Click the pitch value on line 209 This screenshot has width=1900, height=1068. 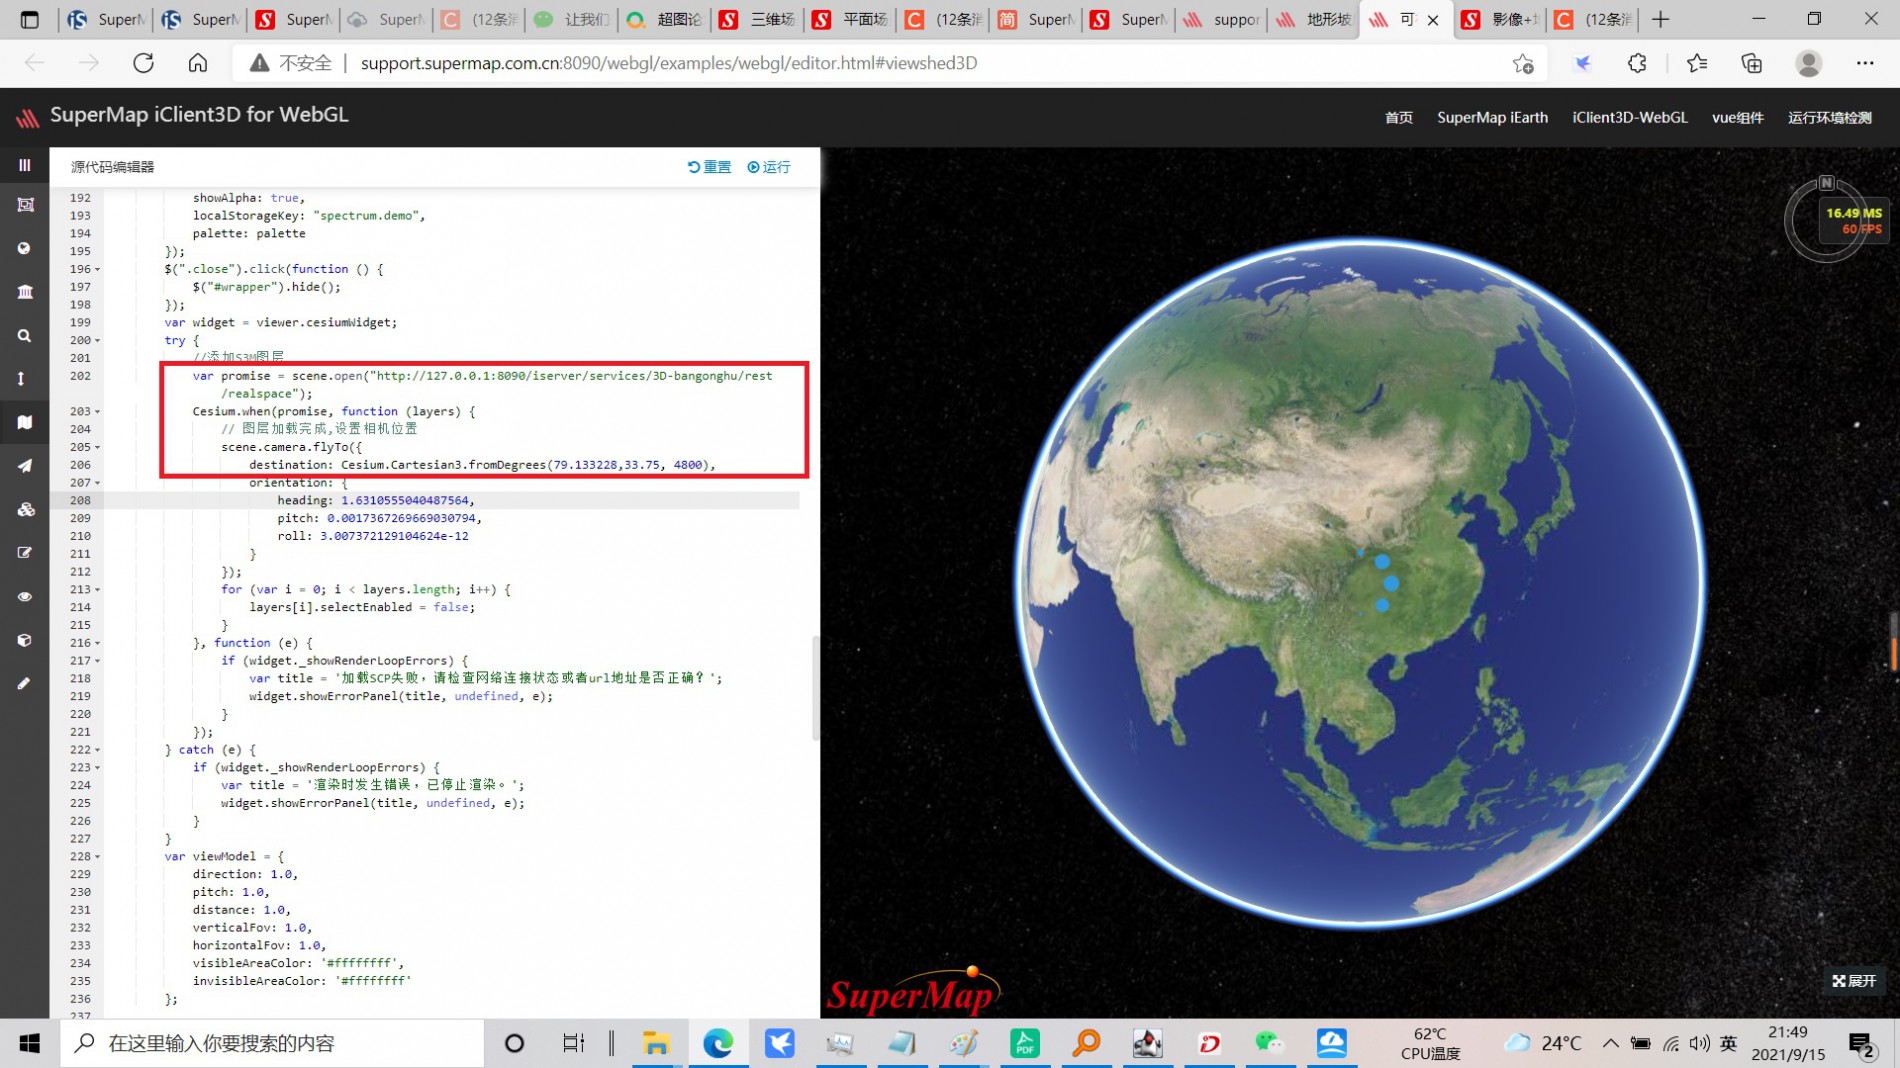402,518
